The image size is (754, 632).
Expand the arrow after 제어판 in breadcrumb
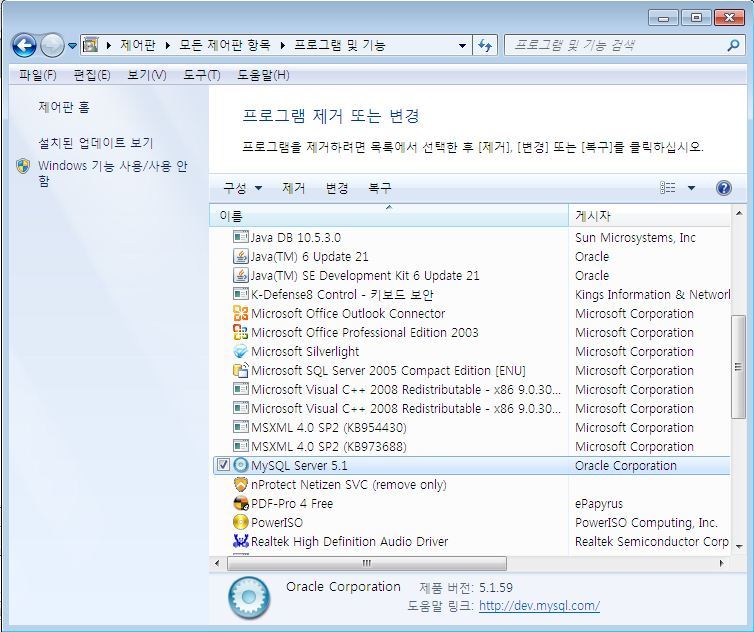[167, 45]
